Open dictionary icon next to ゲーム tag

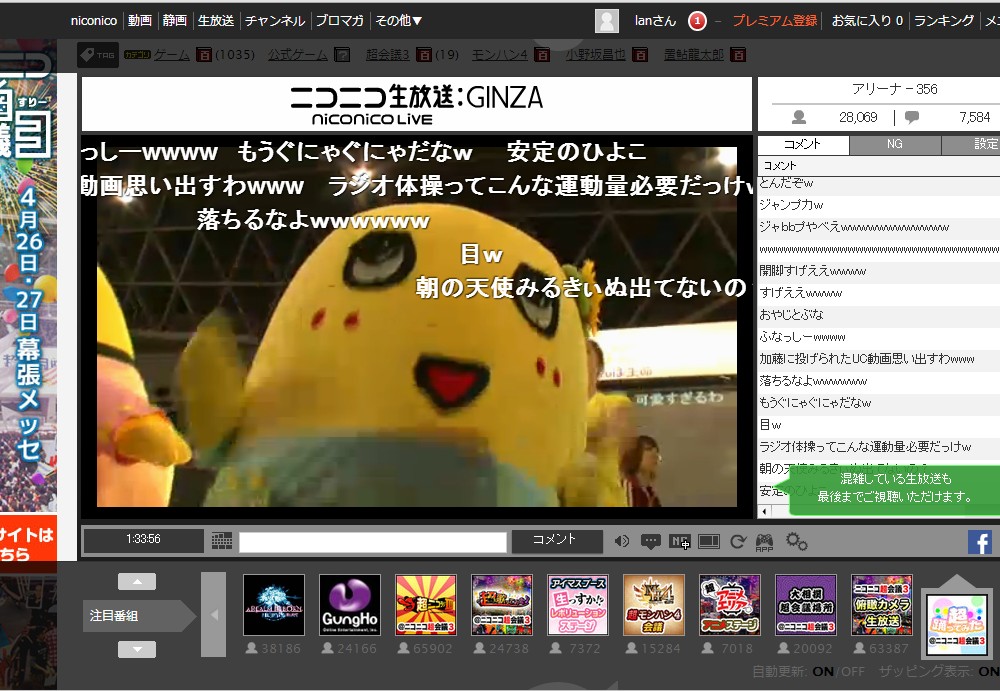(x=203, y=55)
